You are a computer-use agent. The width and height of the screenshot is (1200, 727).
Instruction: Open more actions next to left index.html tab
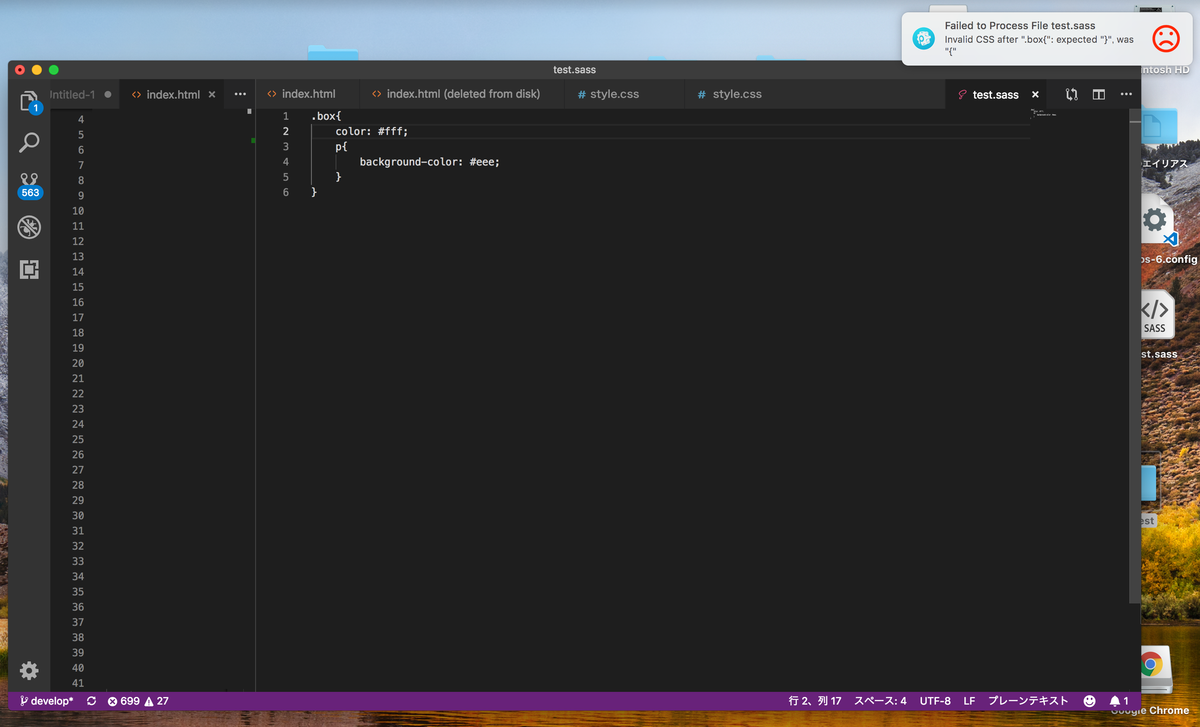pos(240,95)
